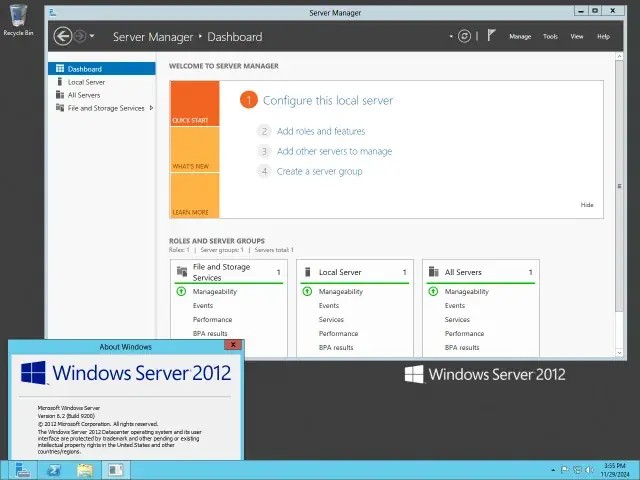Open the navigation history dropdown arrow
Viewport: 640px width, 480px height.
click(x=92, y=36)
